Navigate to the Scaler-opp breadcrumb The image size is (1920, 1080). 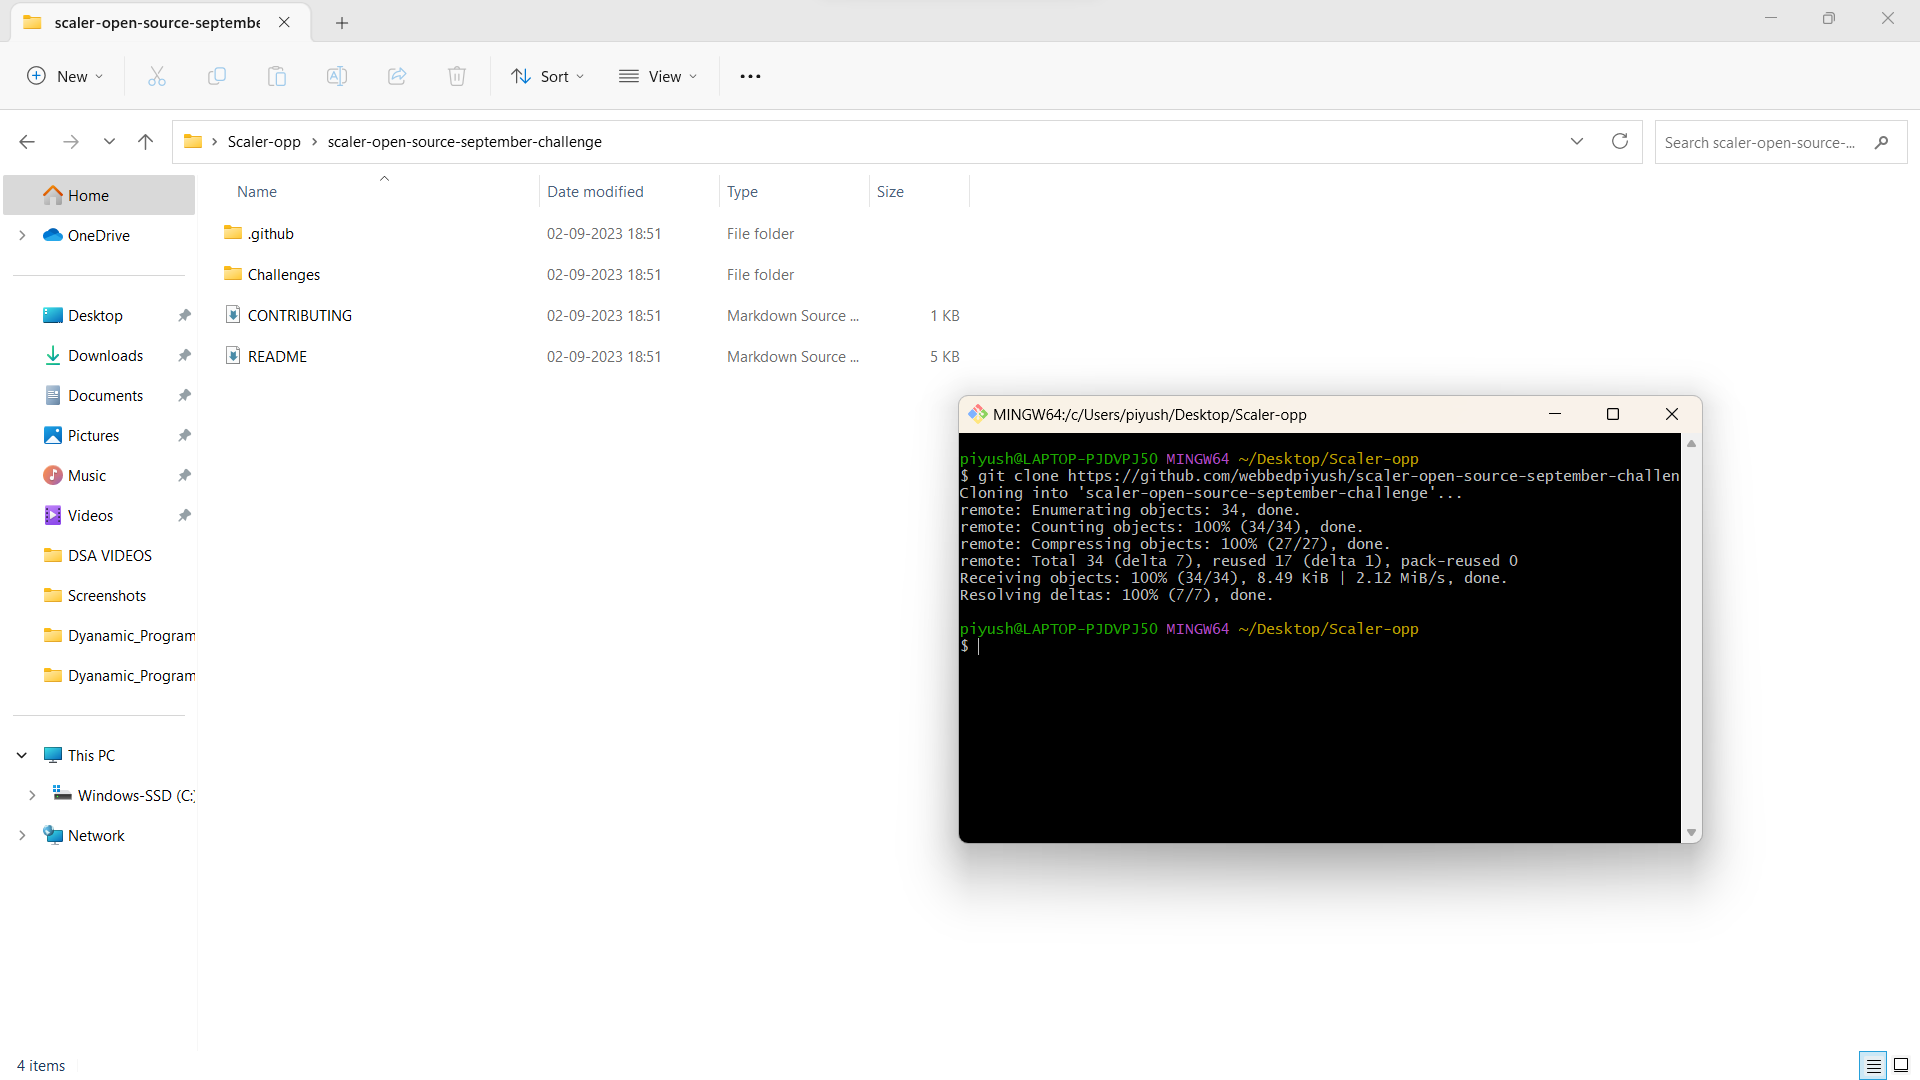coord(263,141)
